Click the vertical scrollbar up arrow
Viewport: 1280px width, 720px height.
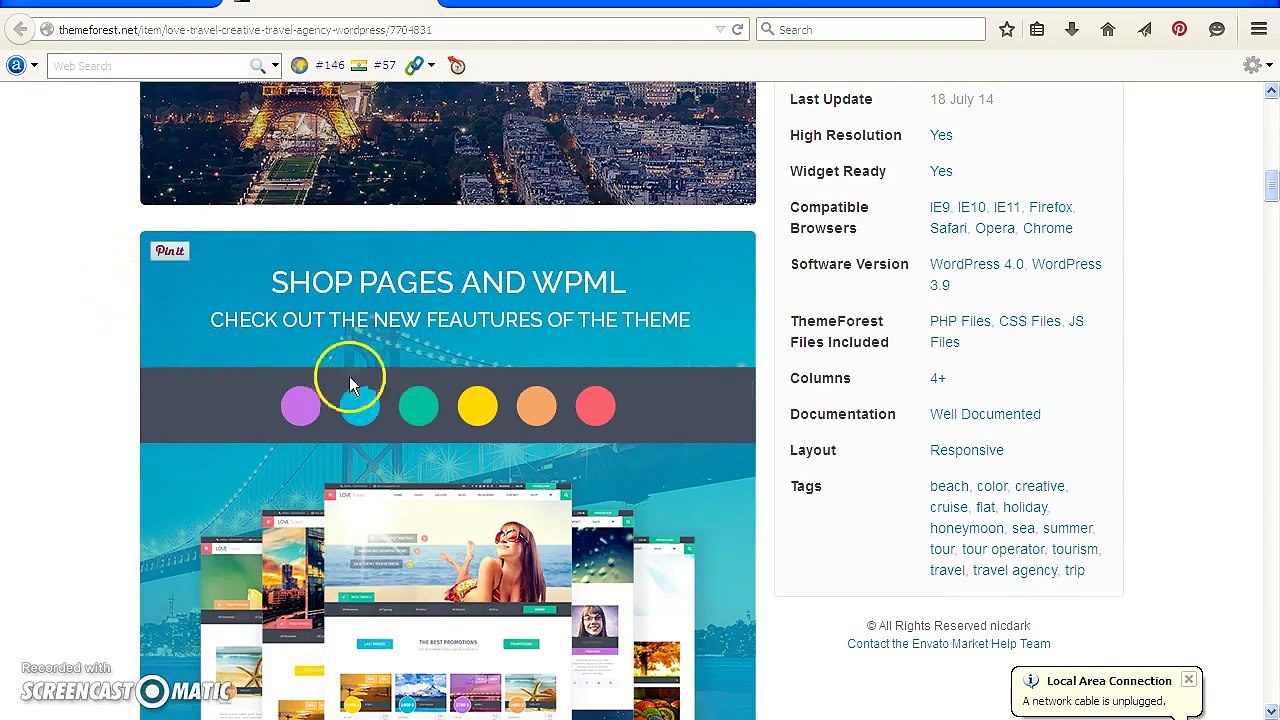pyautogui.click(x=1271, y=91)
